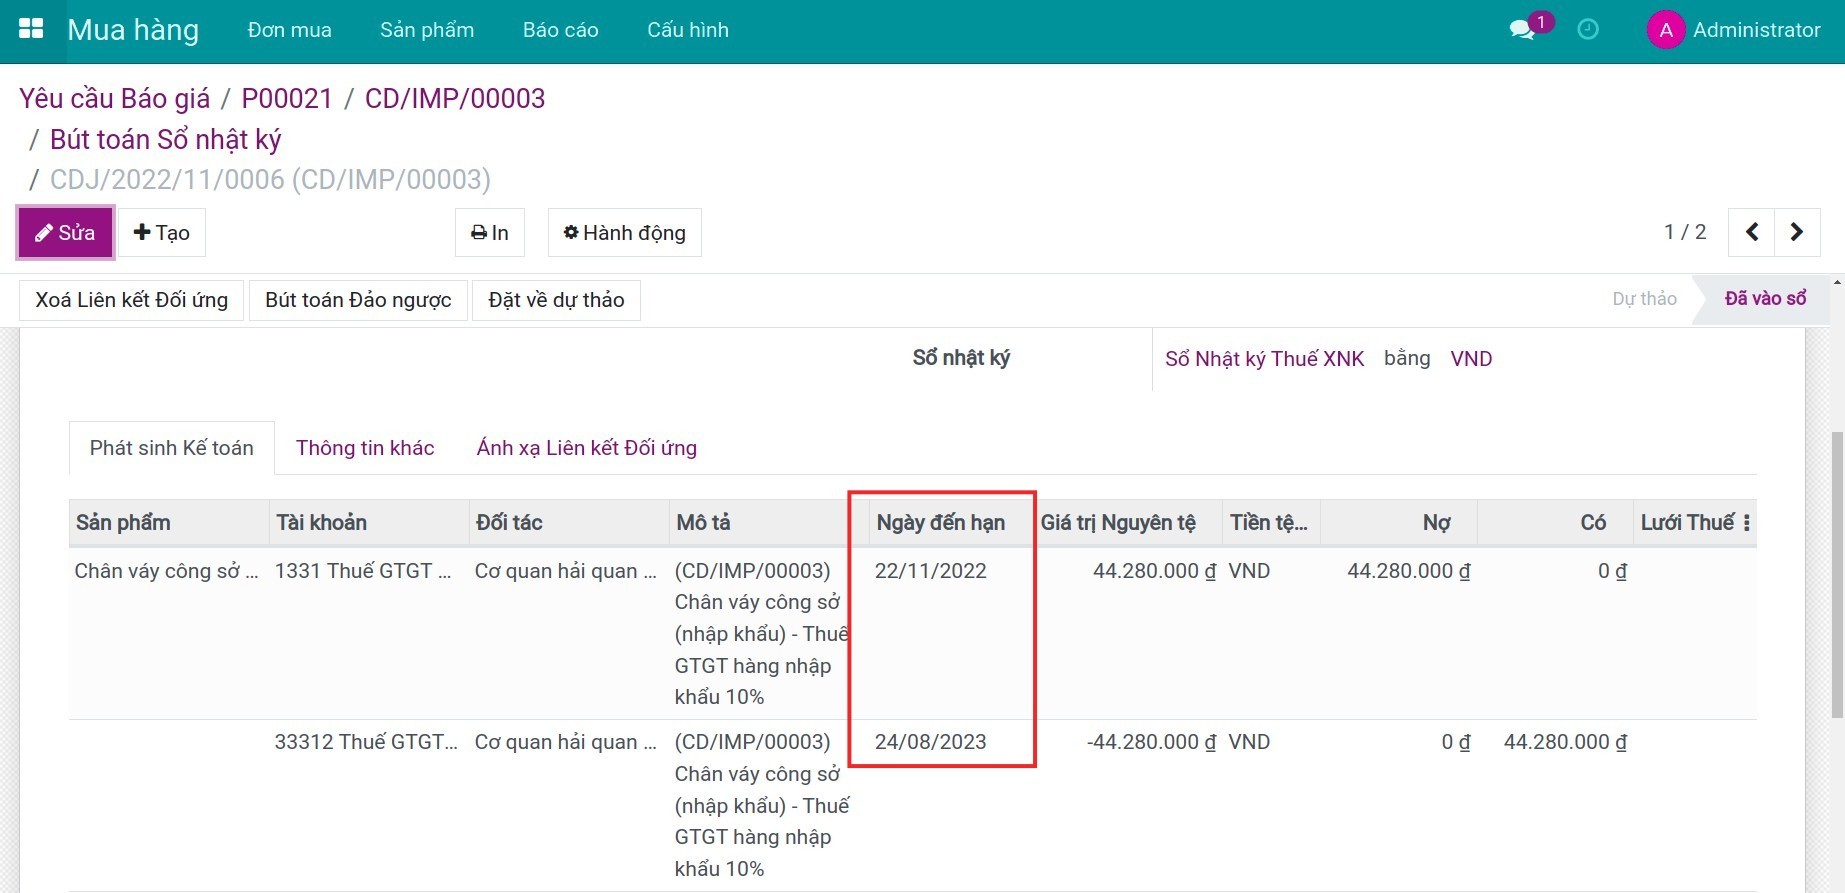This screenshot has width=1845, height=893.
Task: Open the activities clock icon
Action: click(1588, 30)
